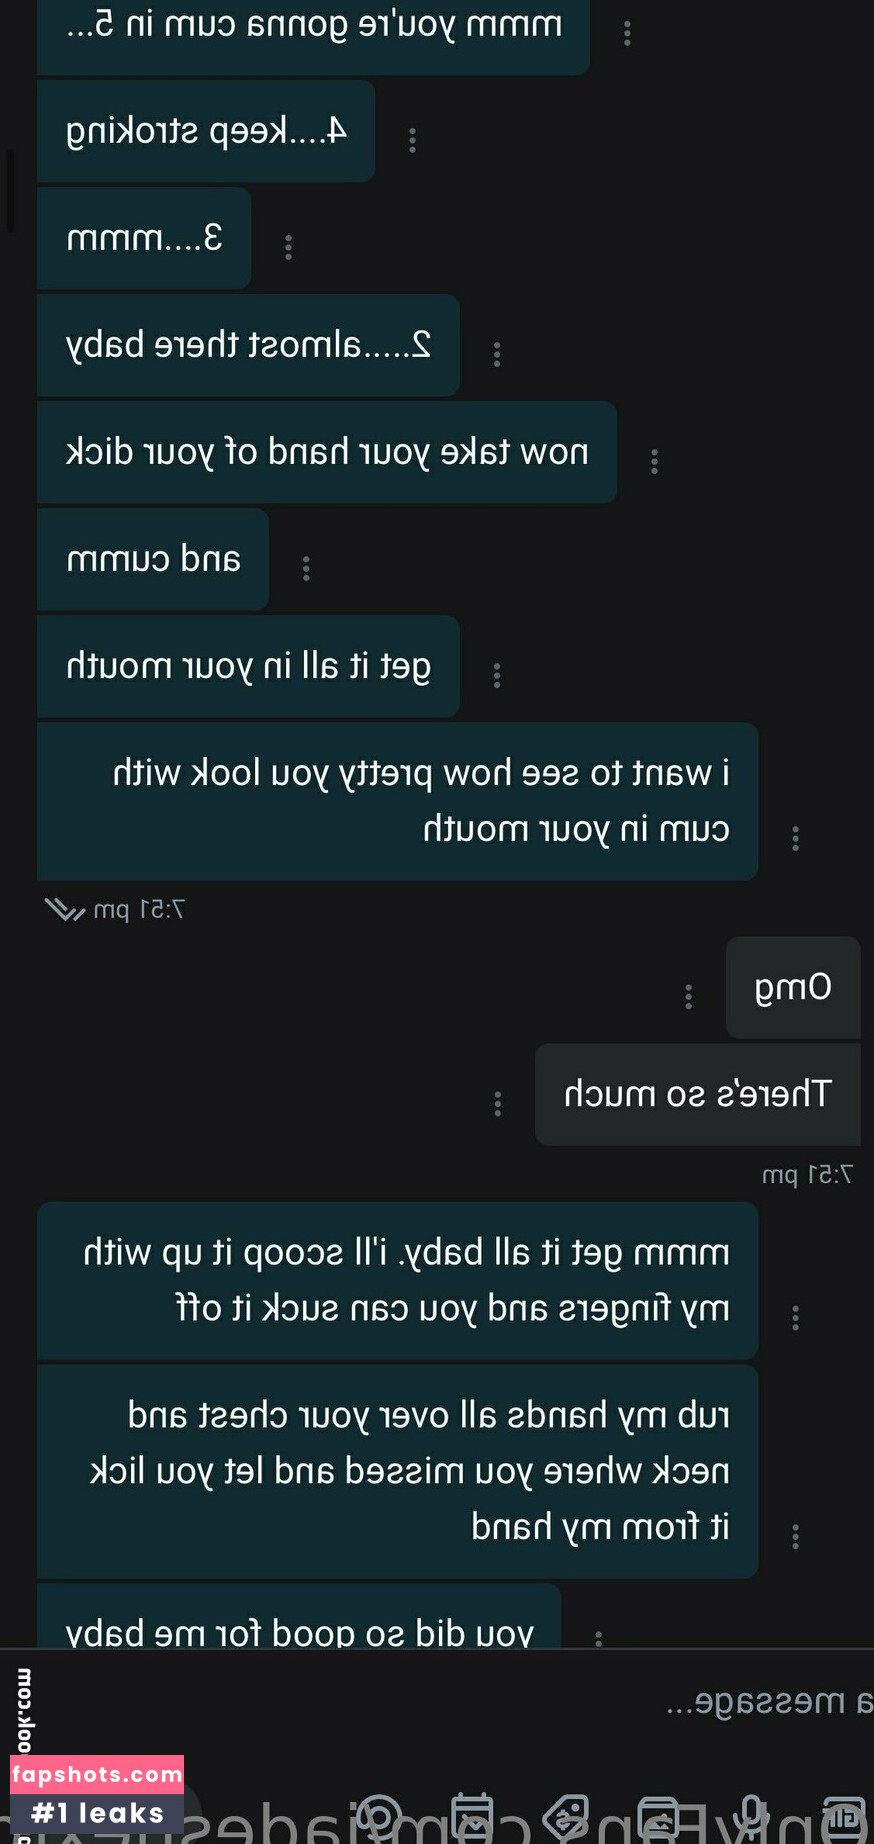Select the "Omg" message bubble
Viewport: 874px width, 1844px height.
793,987
